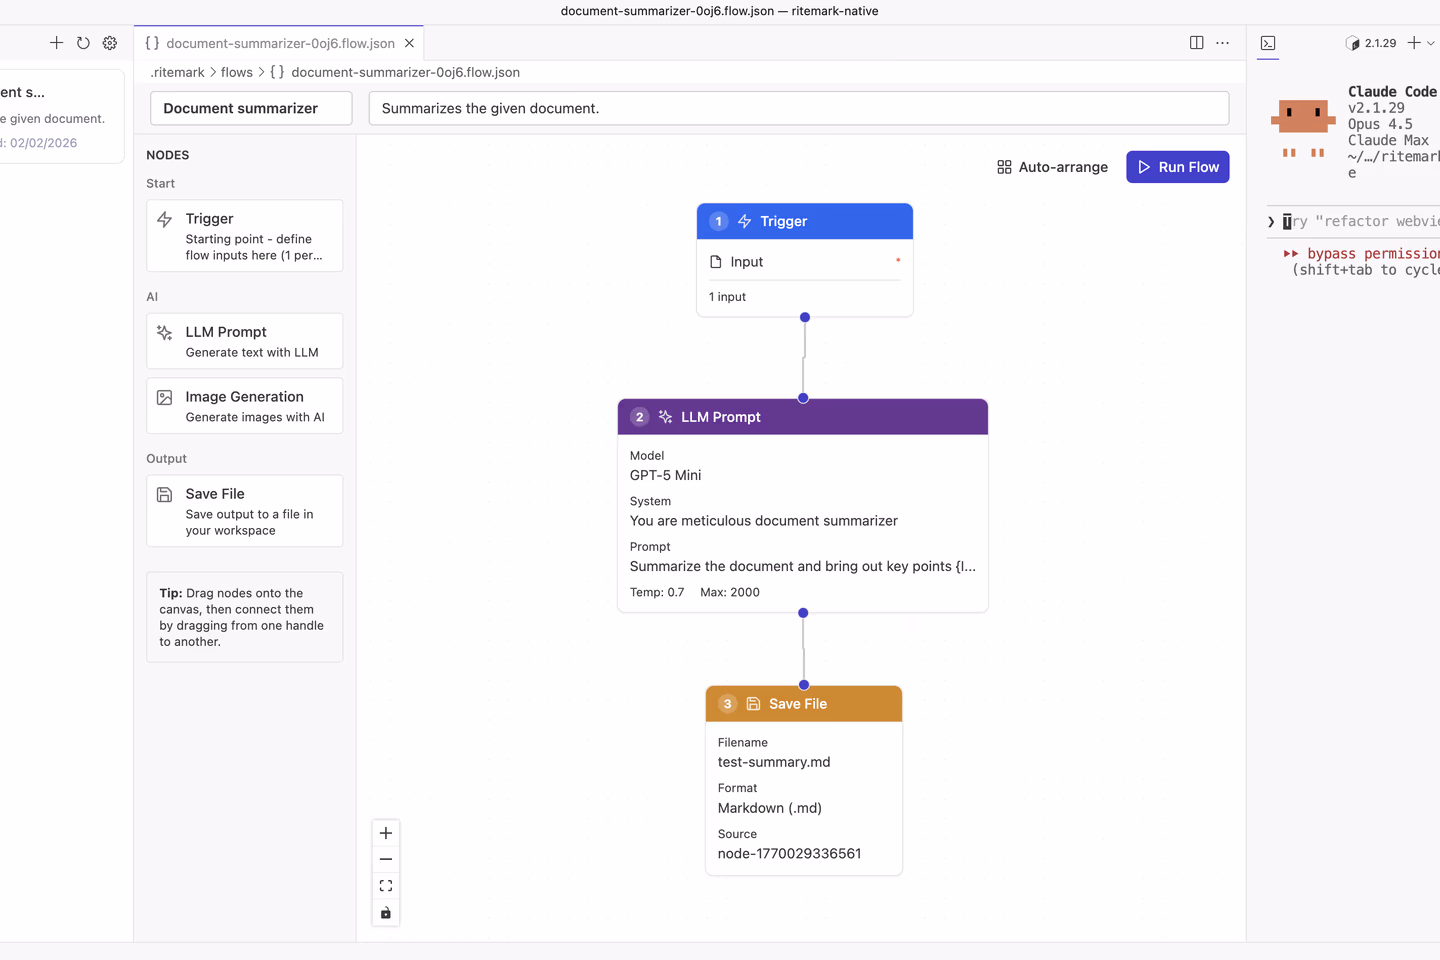Screen dimensions: 1440x960
Task: Select the Trigger node header on the canvas
Action: click(805, 221)
